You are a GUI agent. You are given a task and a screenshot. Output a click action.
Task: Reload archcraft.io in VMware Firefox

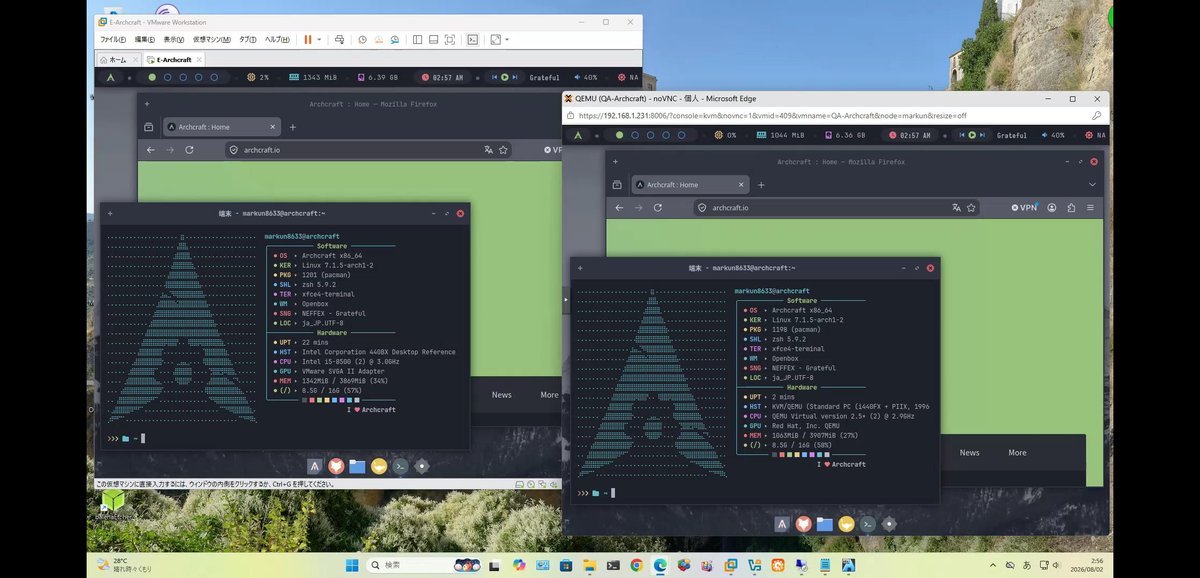[187, 150]
